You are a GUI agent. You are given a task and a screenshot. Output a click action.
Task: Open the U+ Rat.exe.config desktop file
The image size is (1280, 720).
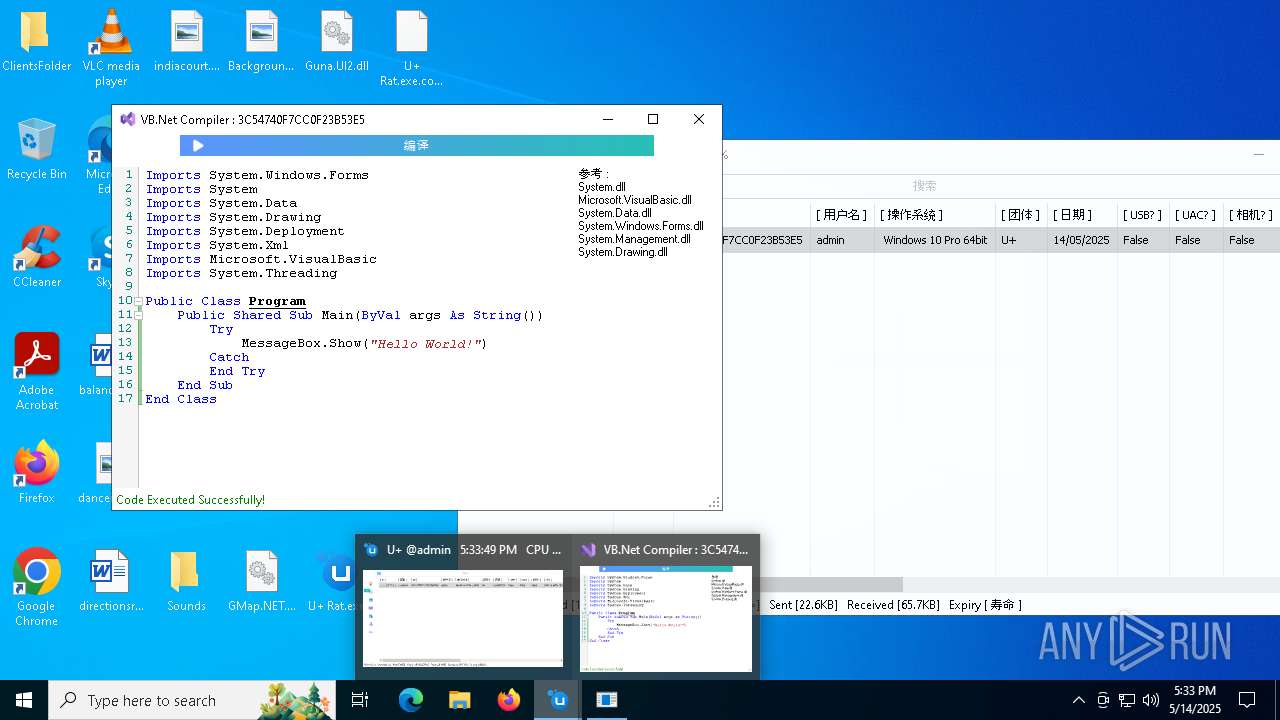click(411, 48)
